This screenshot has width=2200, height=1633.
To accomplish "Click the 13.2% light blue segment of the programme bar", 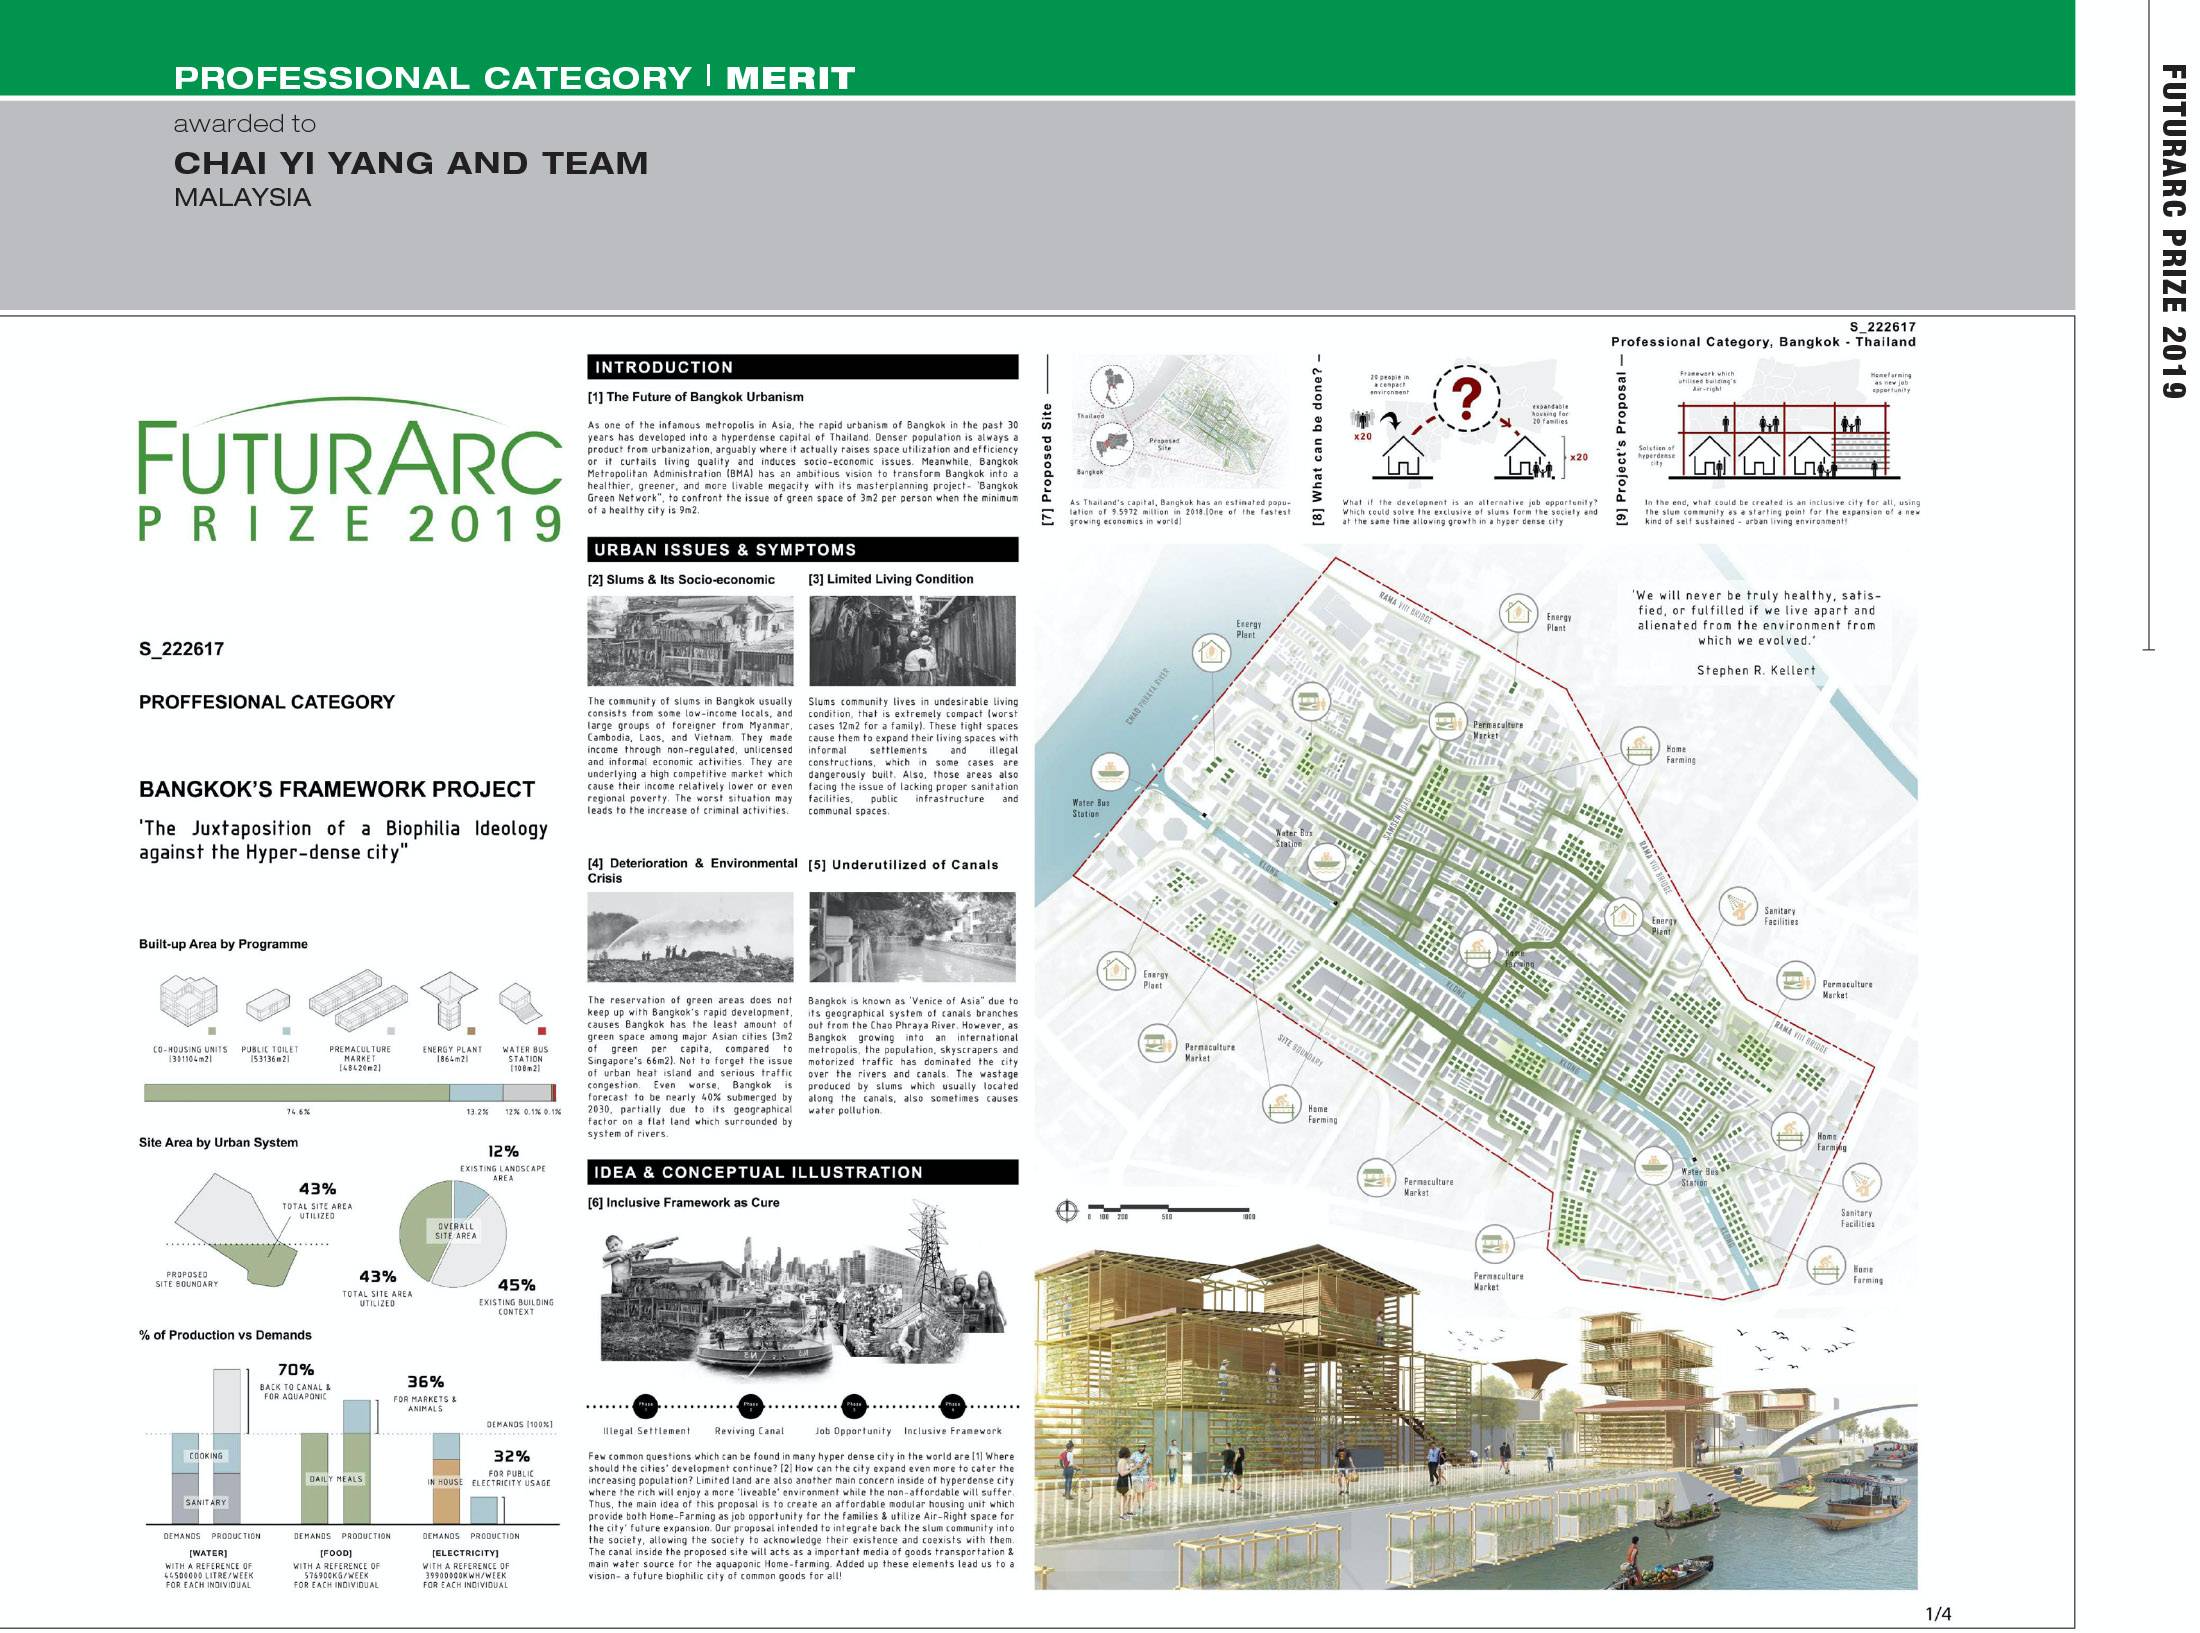I will tap(476, 1093).
